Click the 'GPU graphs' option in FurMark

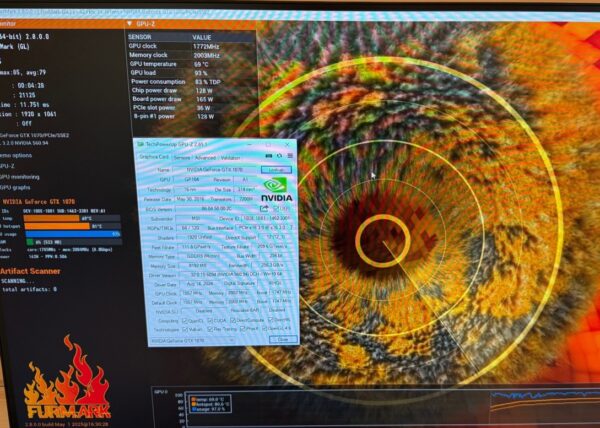[15, 187]
